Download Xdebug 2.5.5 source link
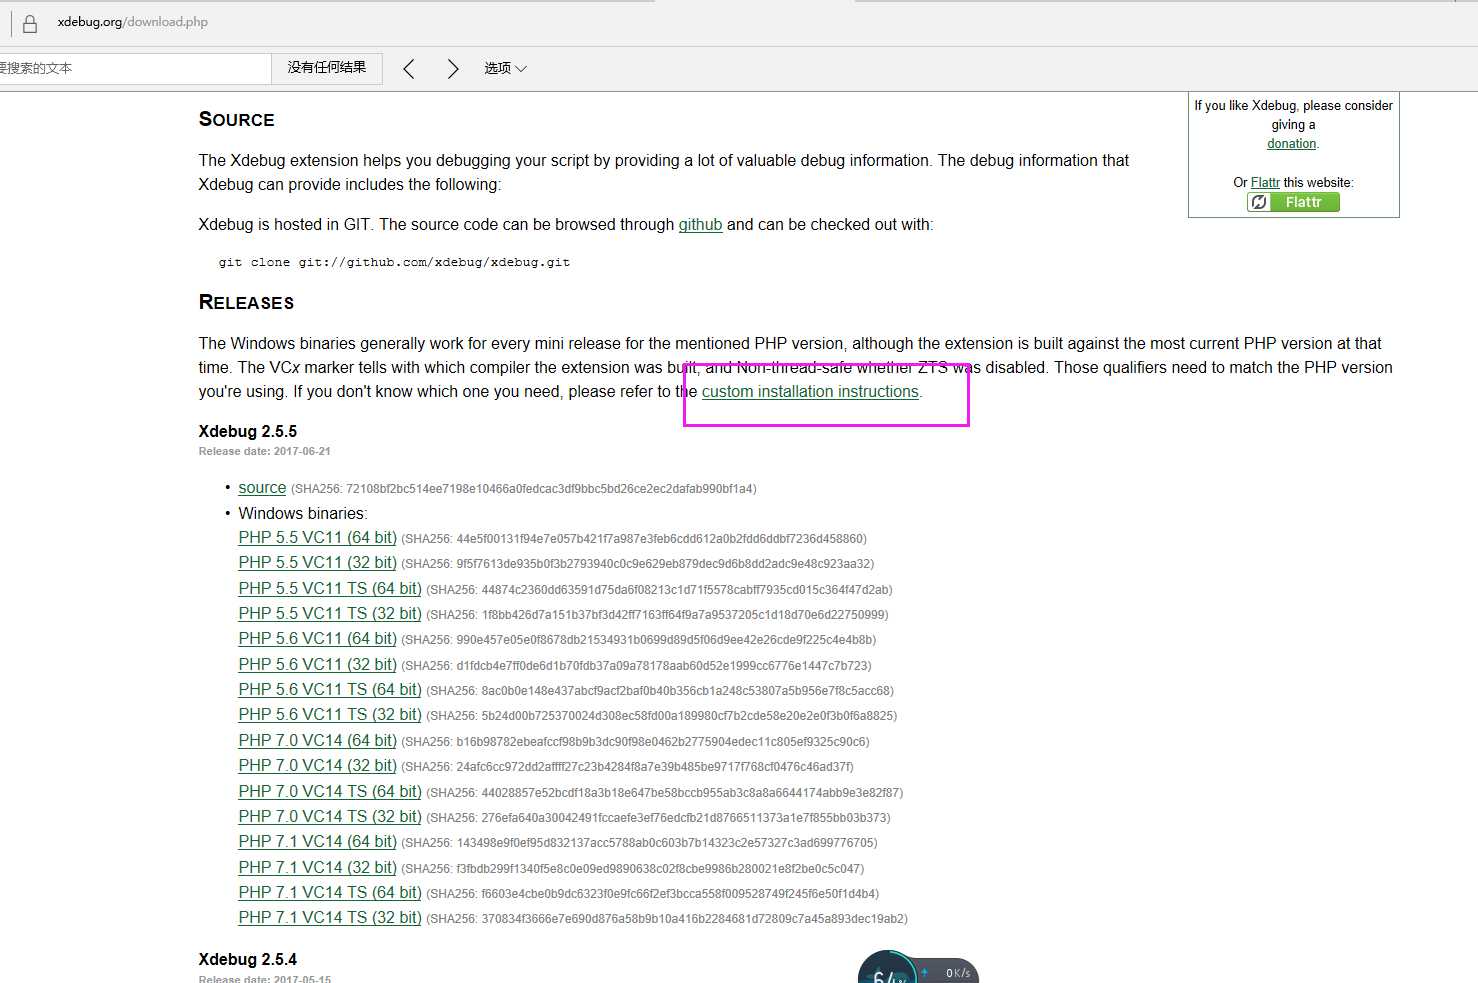 [x=262, y=487]
